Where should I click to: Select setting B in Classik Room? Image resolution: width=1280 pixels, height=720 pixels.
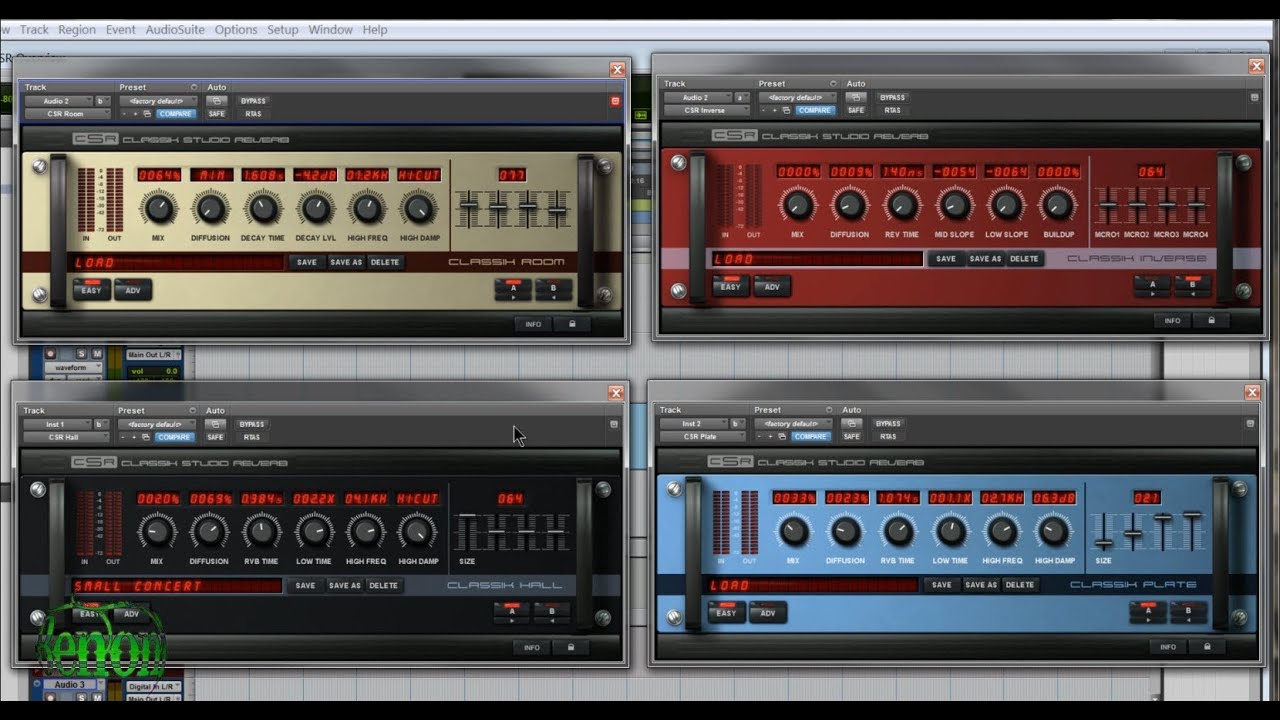552,289
